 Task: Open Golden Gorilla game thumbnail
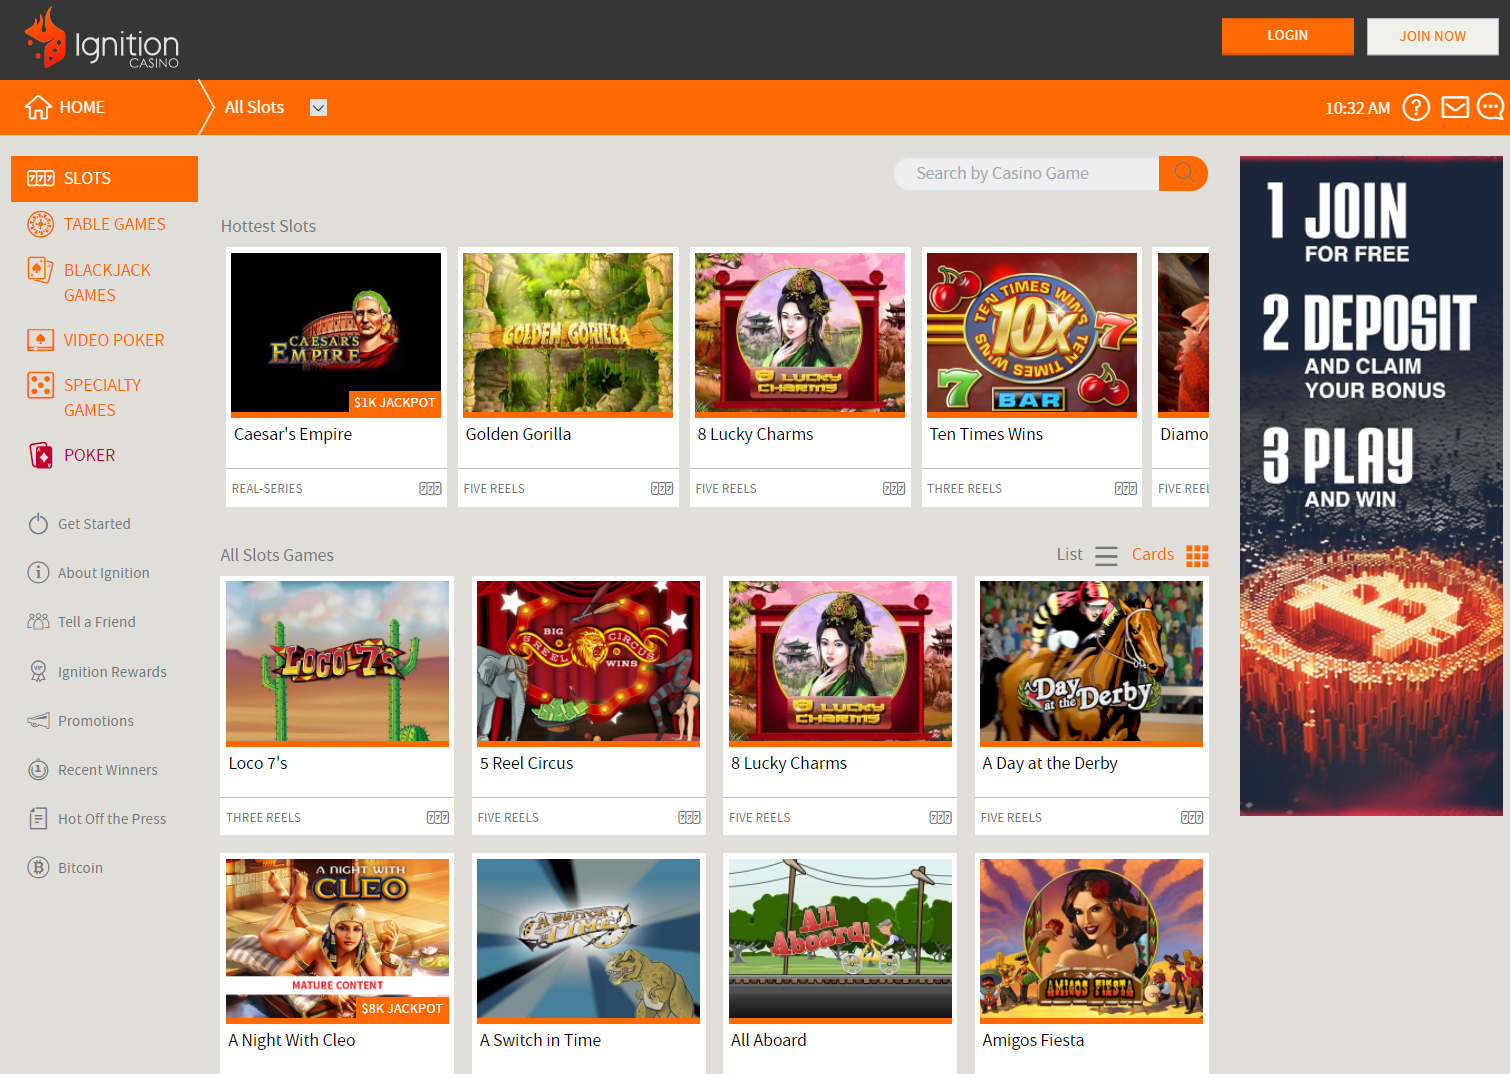point(568,333)
